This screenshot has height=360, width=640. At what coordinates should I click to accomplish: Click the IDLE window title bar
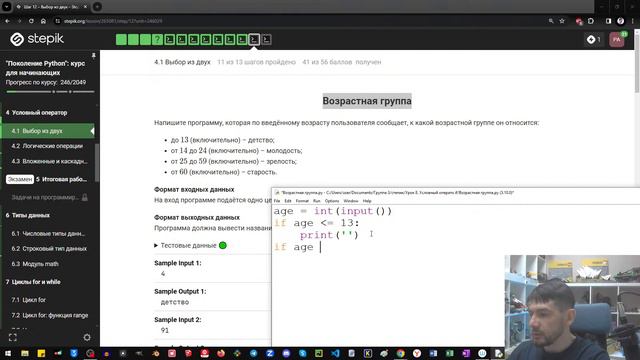tap(455, 192)
